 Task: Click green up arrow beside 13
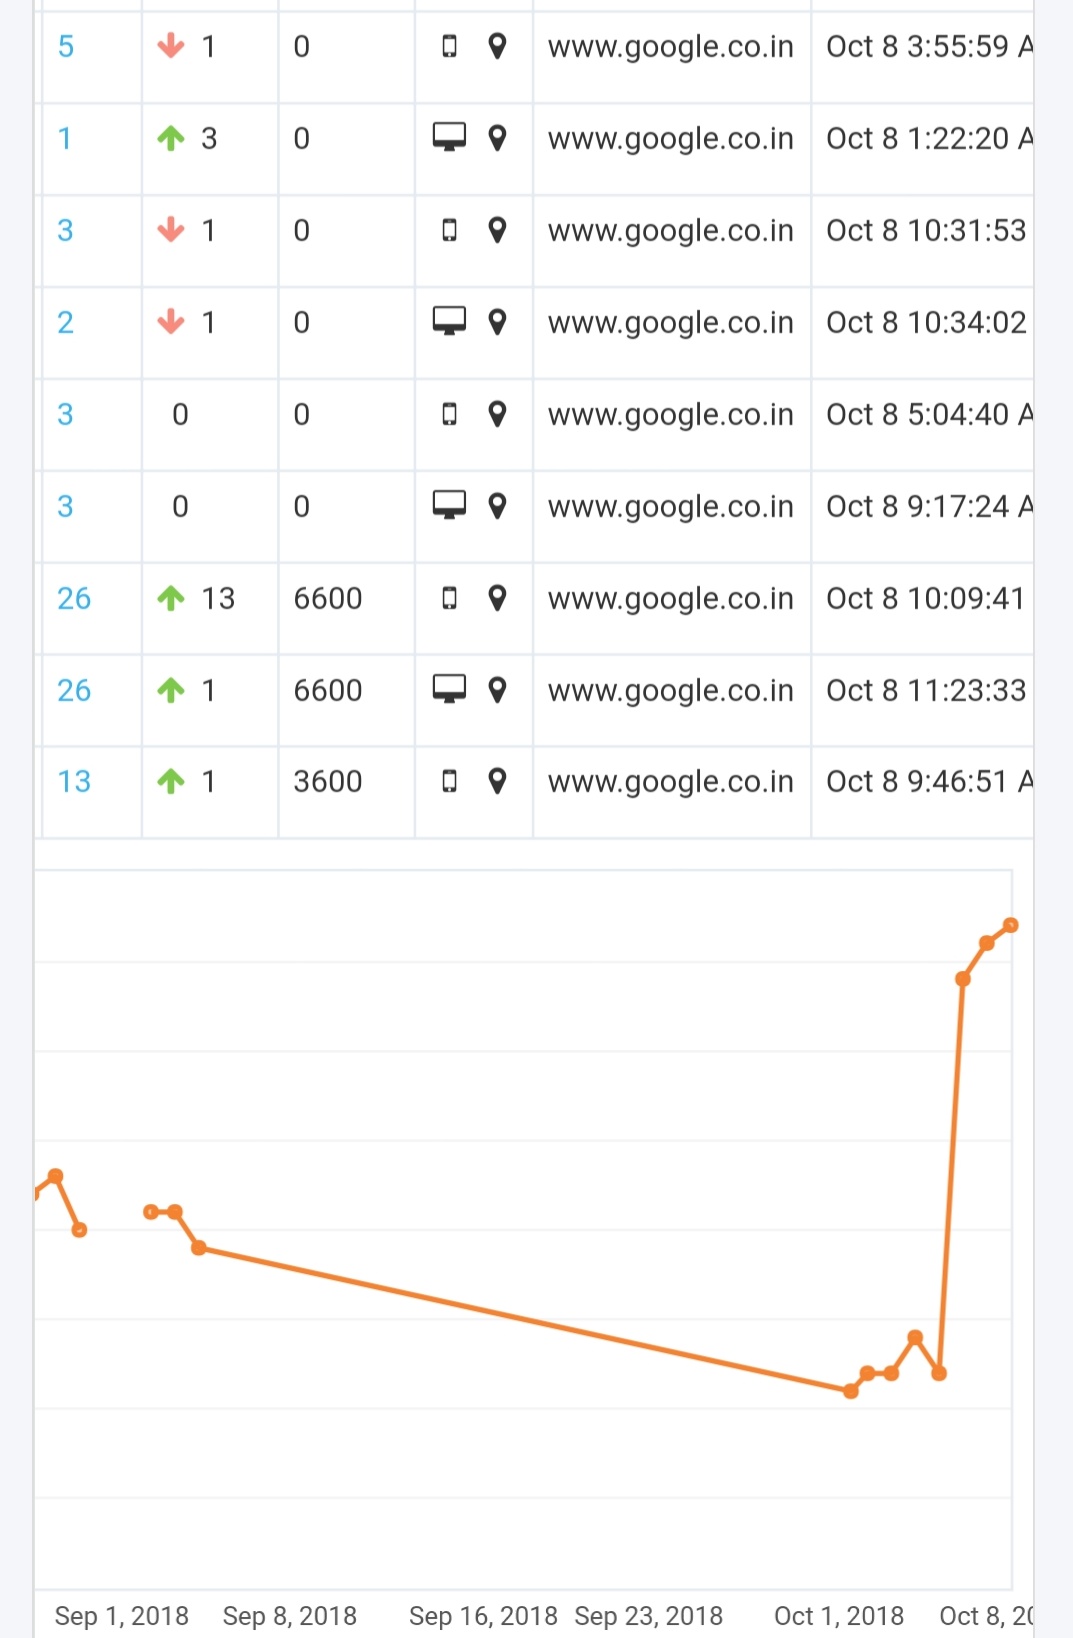[x=171, y=598]
